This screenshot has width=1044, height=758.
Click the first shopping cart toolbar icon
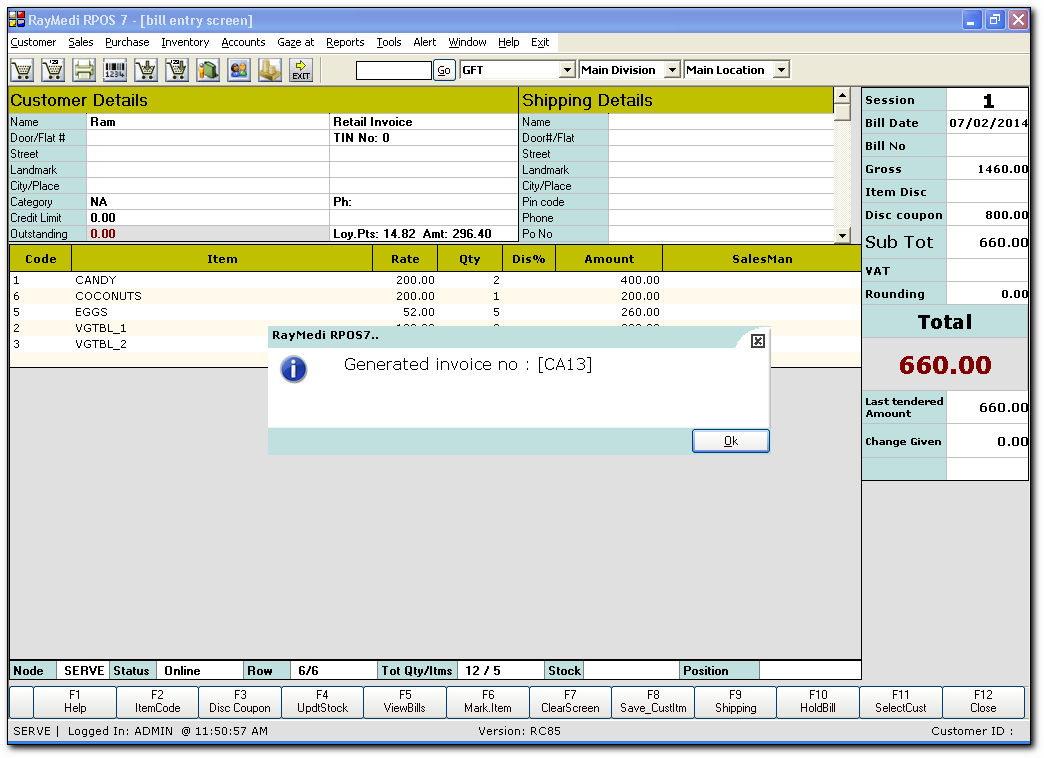click(x=22, y=70)
